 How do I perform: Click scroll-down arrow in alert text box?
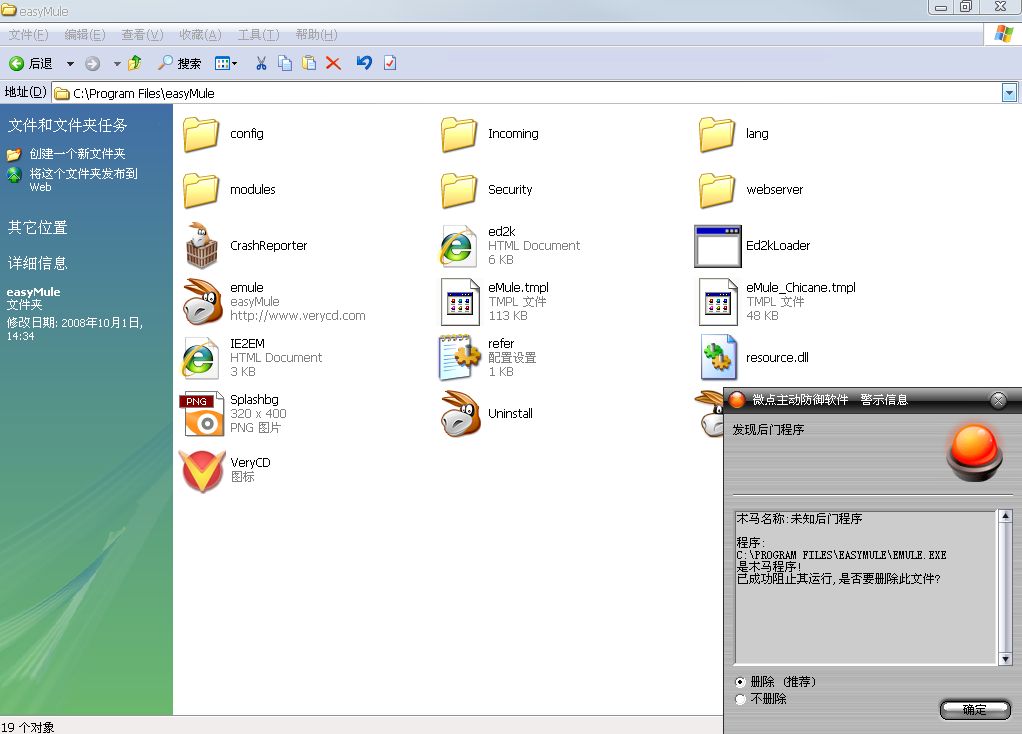tap(1006, 659)
